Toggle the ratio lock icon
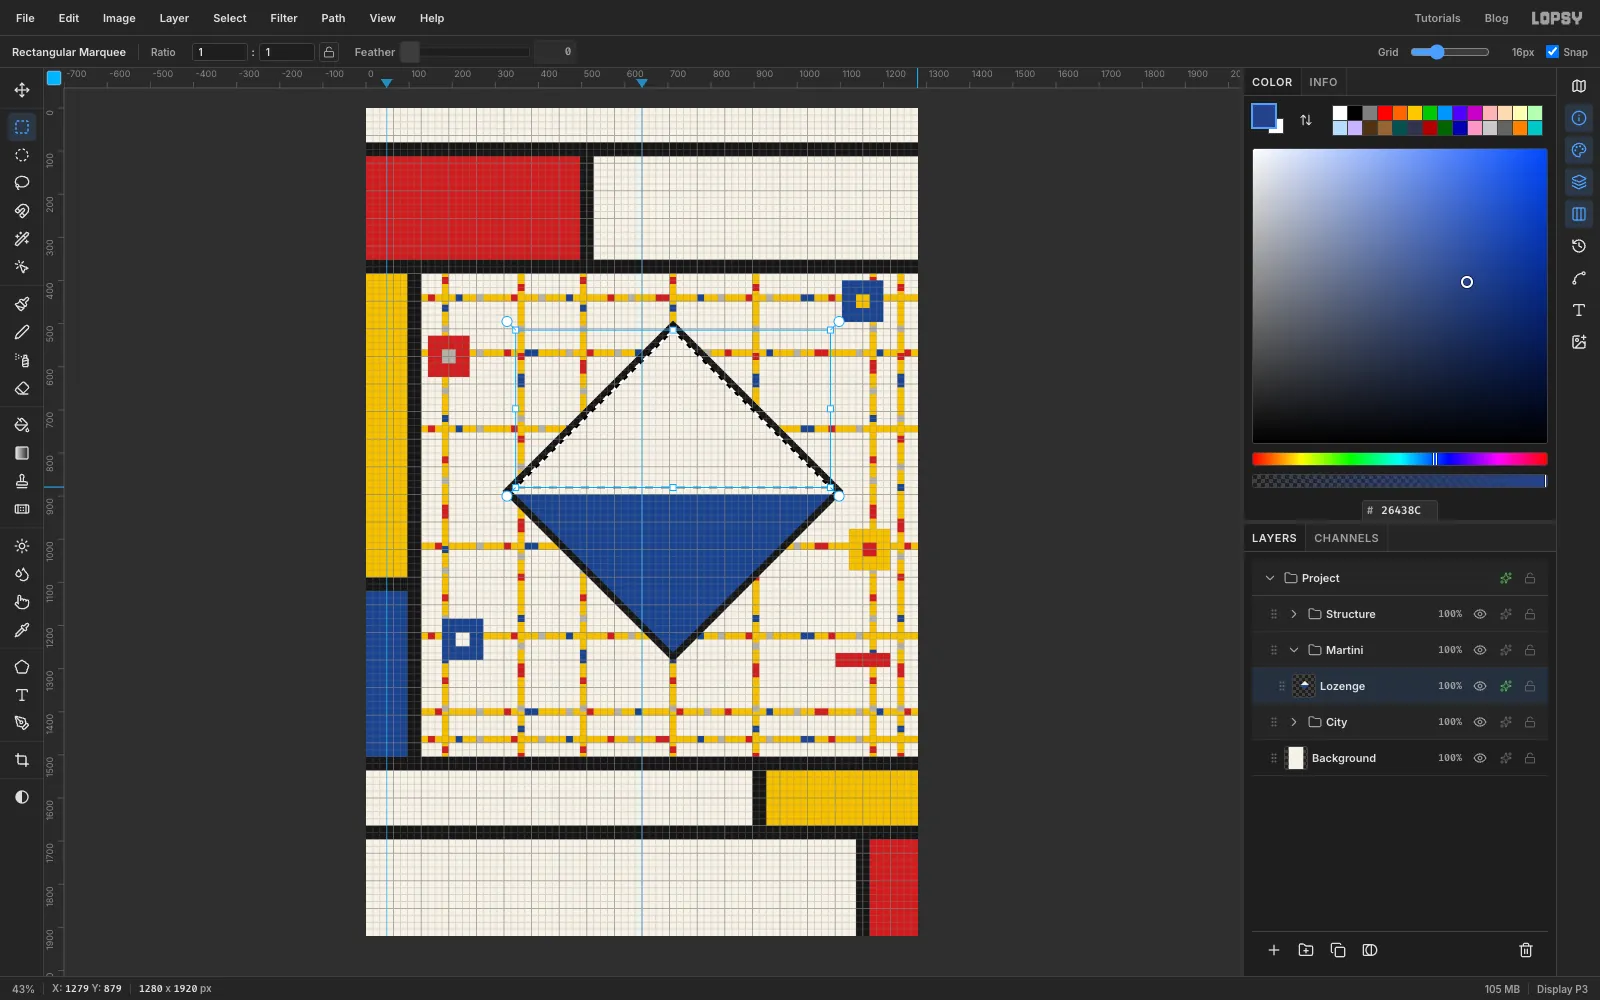The image size is (1600, 1000). click(x=329, y=52)
